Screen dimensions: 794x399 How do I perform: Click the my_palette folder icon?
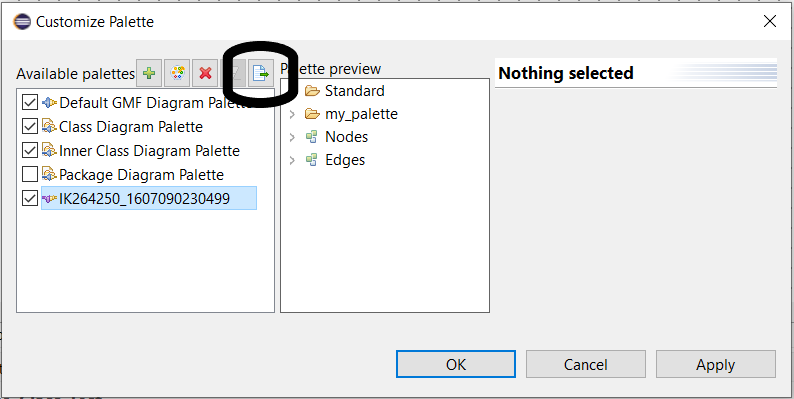(x=312, y=114)
